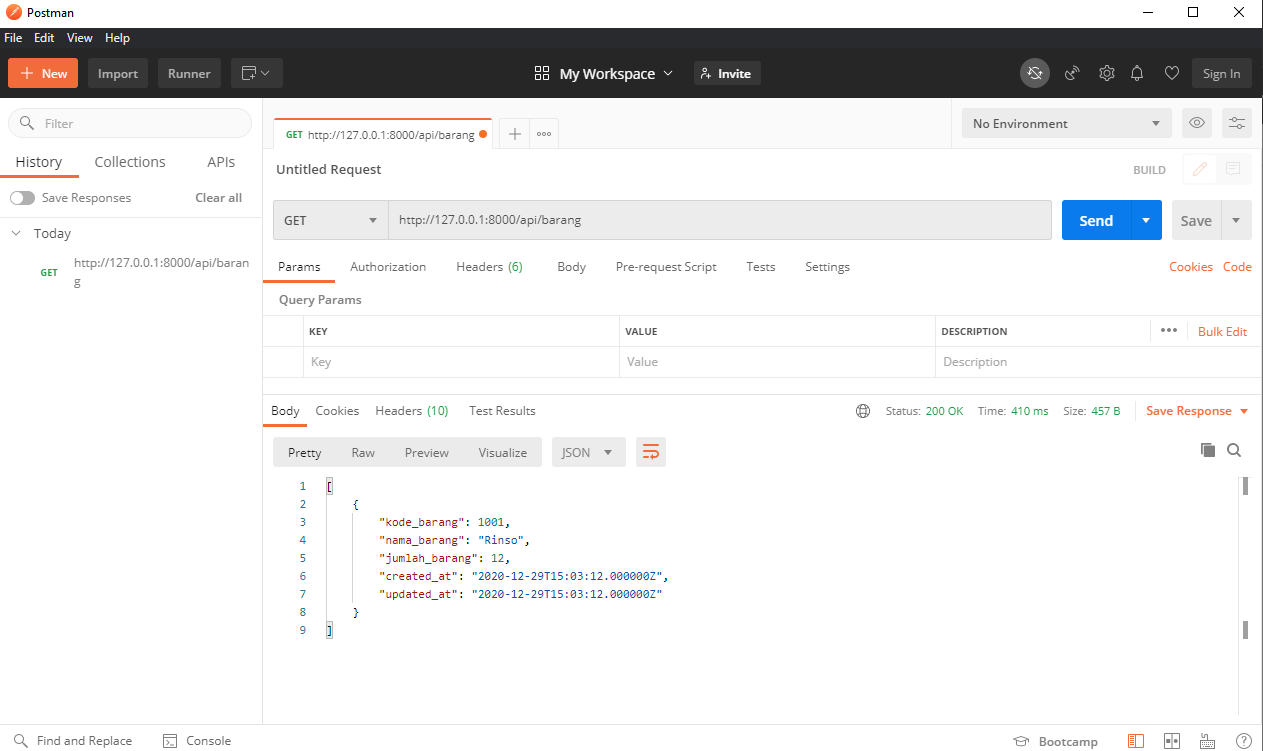Send the GET request

tap(1096, 220)
